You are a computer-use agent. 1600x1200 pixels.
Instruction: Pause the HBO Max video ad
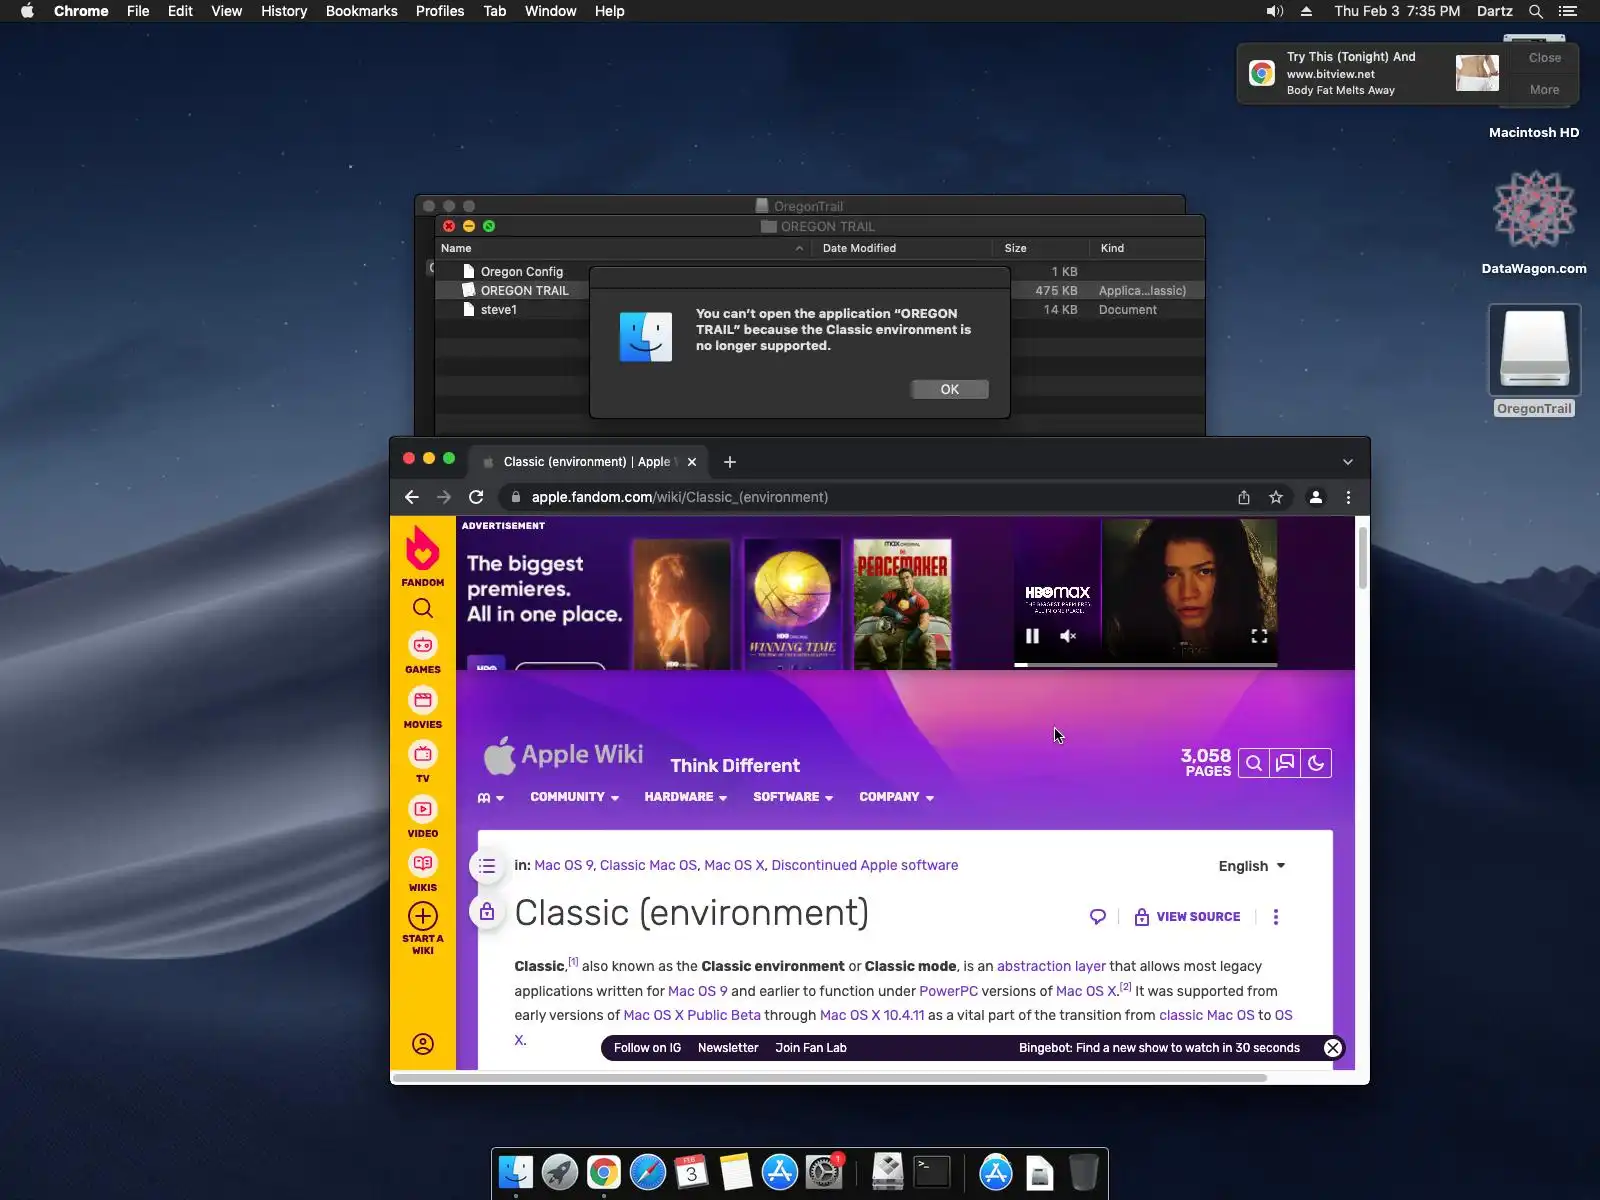coord(1032,636)
